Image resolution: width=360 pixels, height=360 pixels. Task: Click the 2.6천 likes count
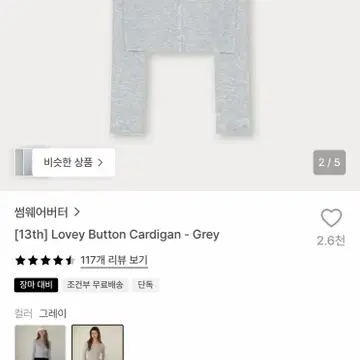click(x=331, y=241)
